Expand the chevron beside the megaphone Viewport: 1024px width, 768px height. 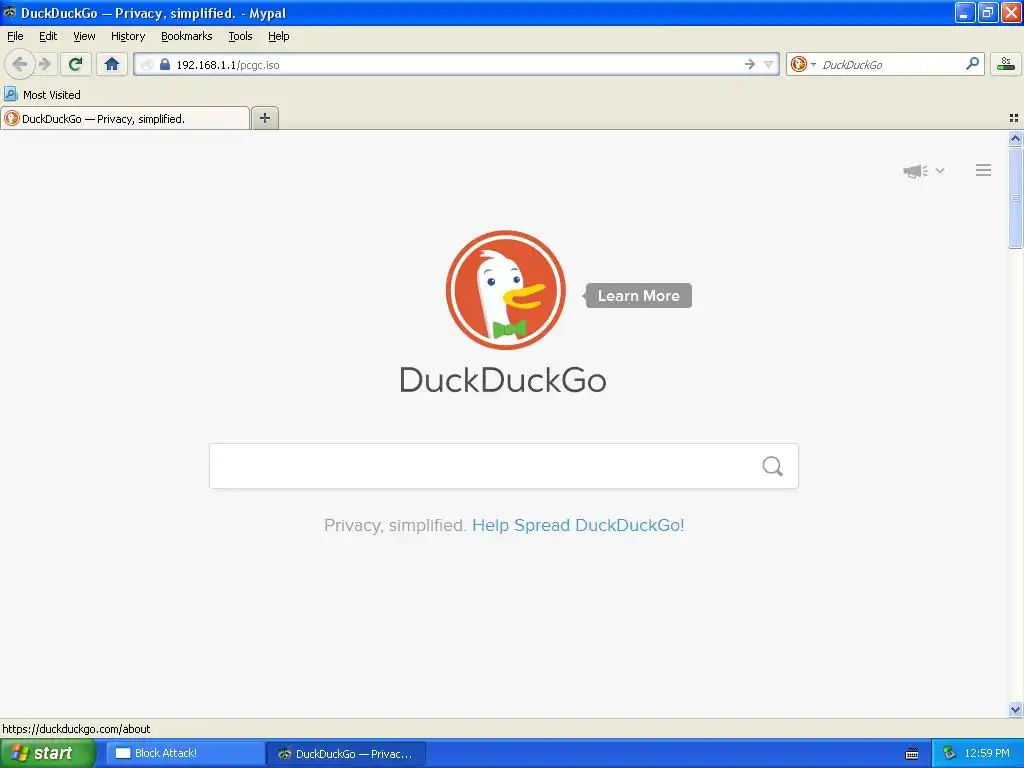click(940, 170)
